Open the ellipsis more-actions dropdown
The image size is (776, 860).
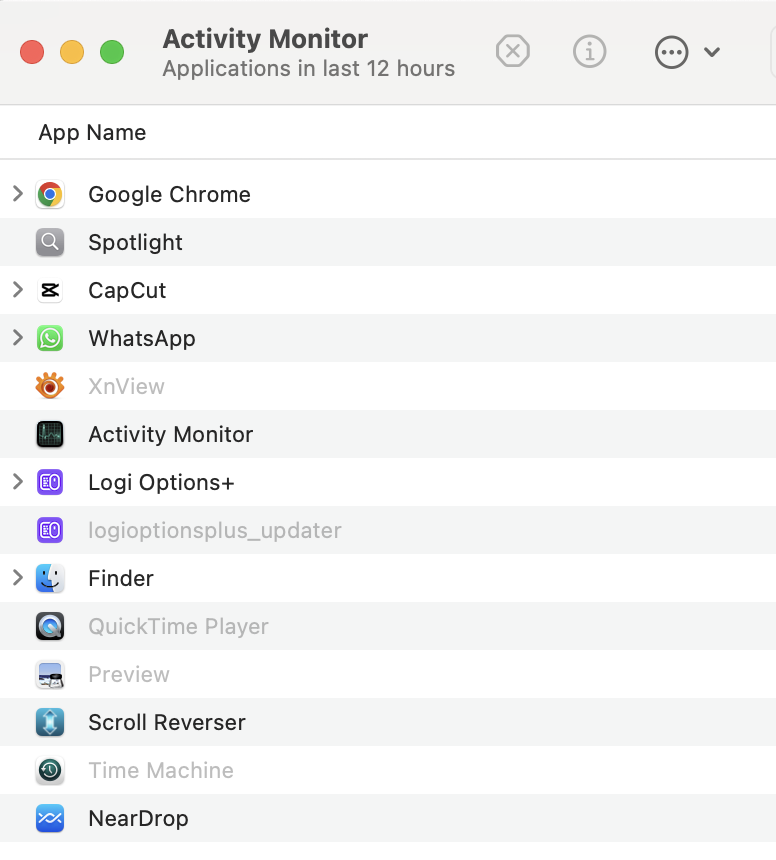pyautogui.click(x=687, y=52)
